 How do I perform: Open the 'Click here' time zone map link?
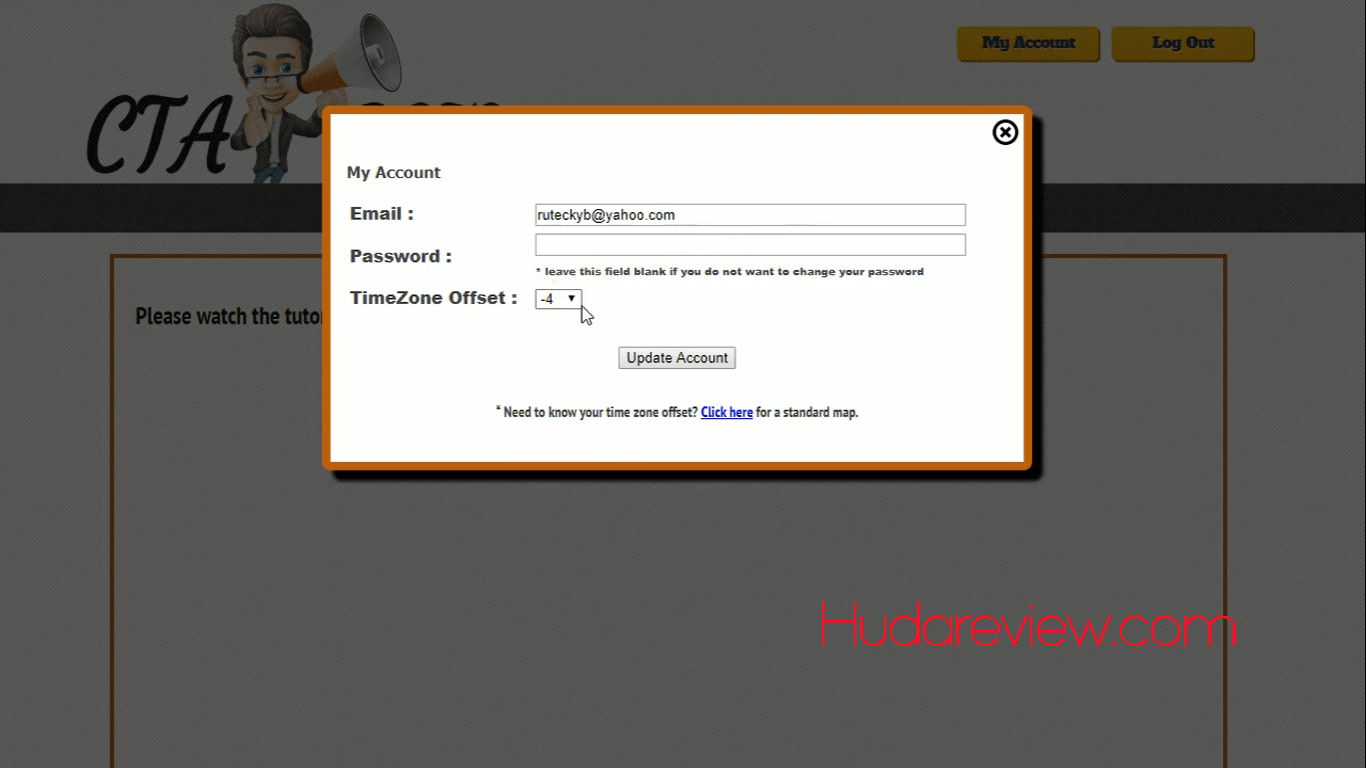coord(727,412)
